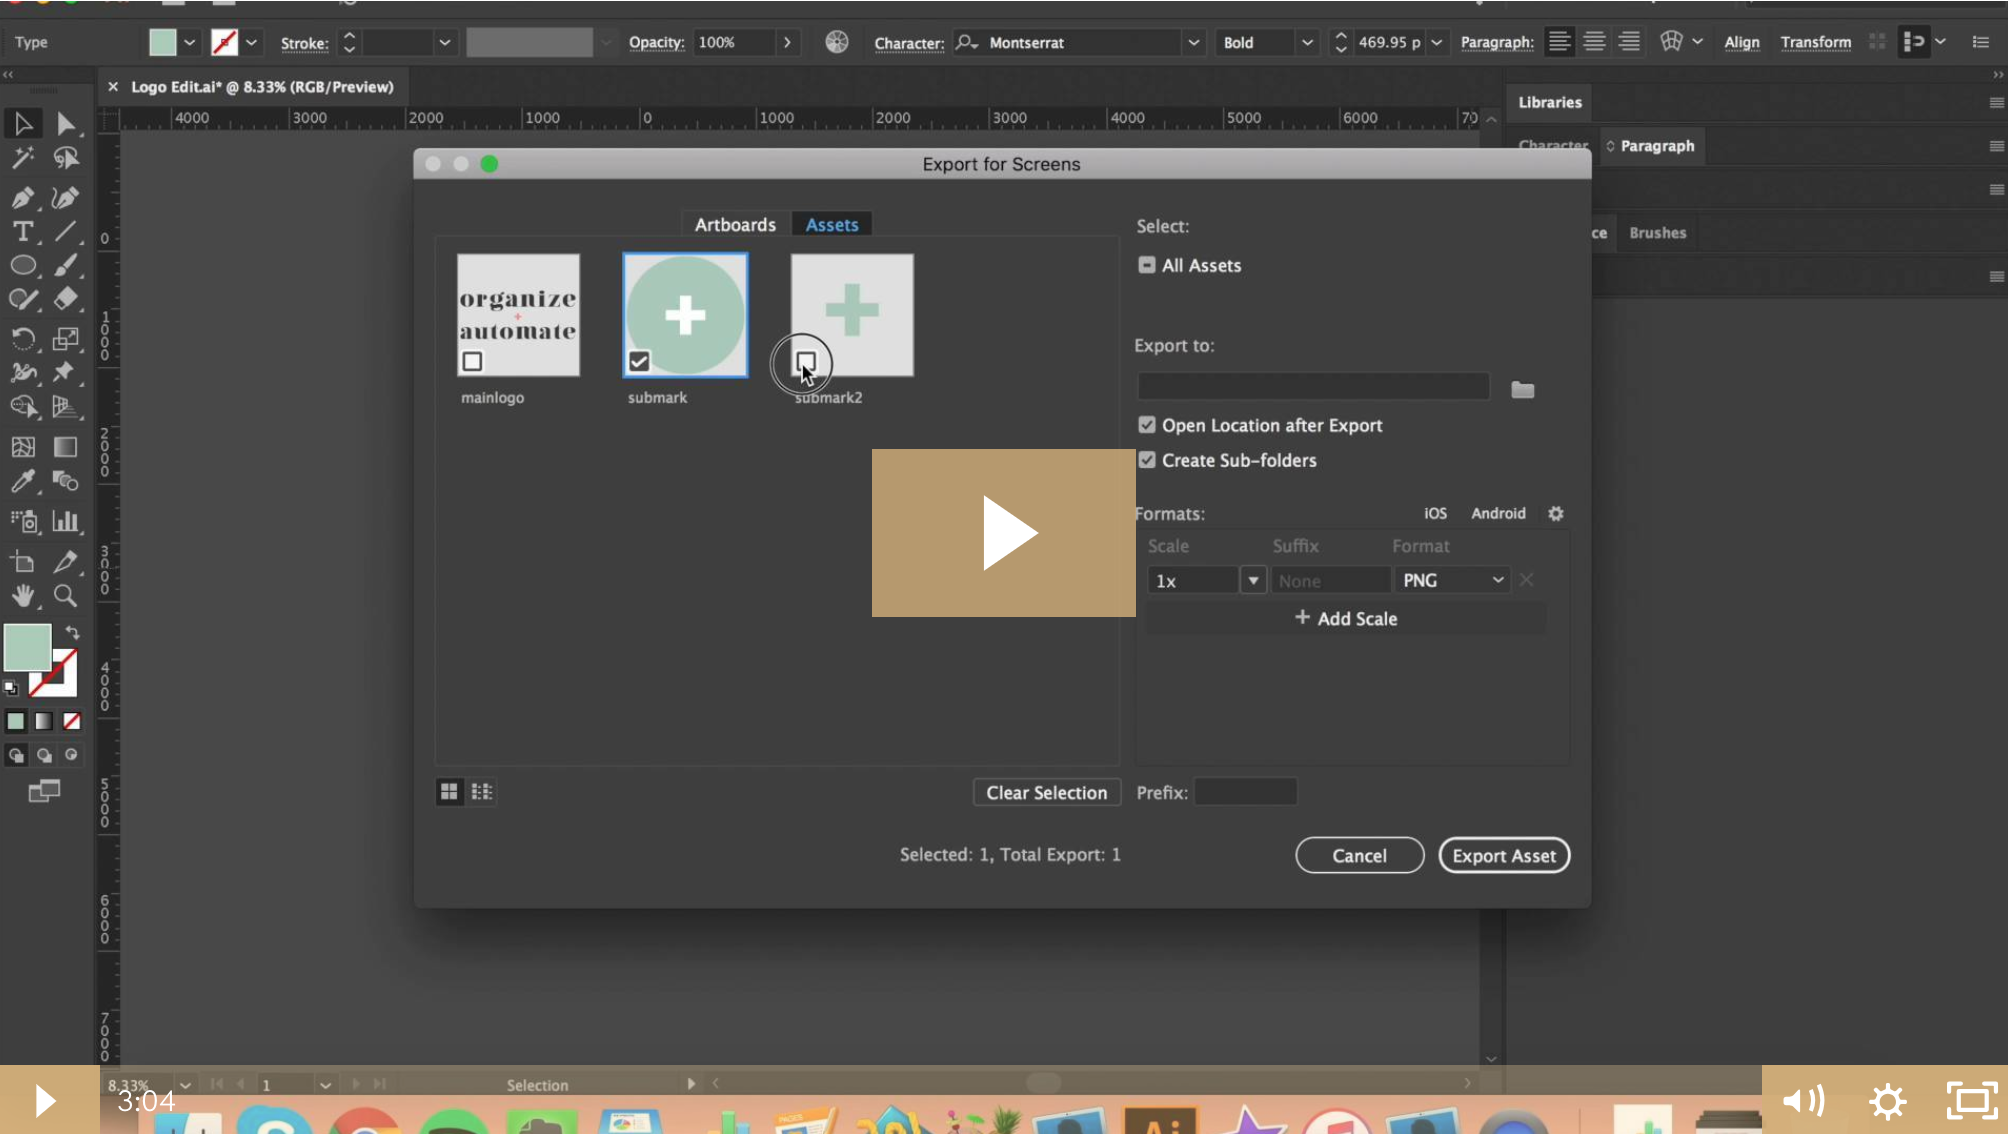Select the Eraser tool
2008x1134 pixels.
coord(65,298)
